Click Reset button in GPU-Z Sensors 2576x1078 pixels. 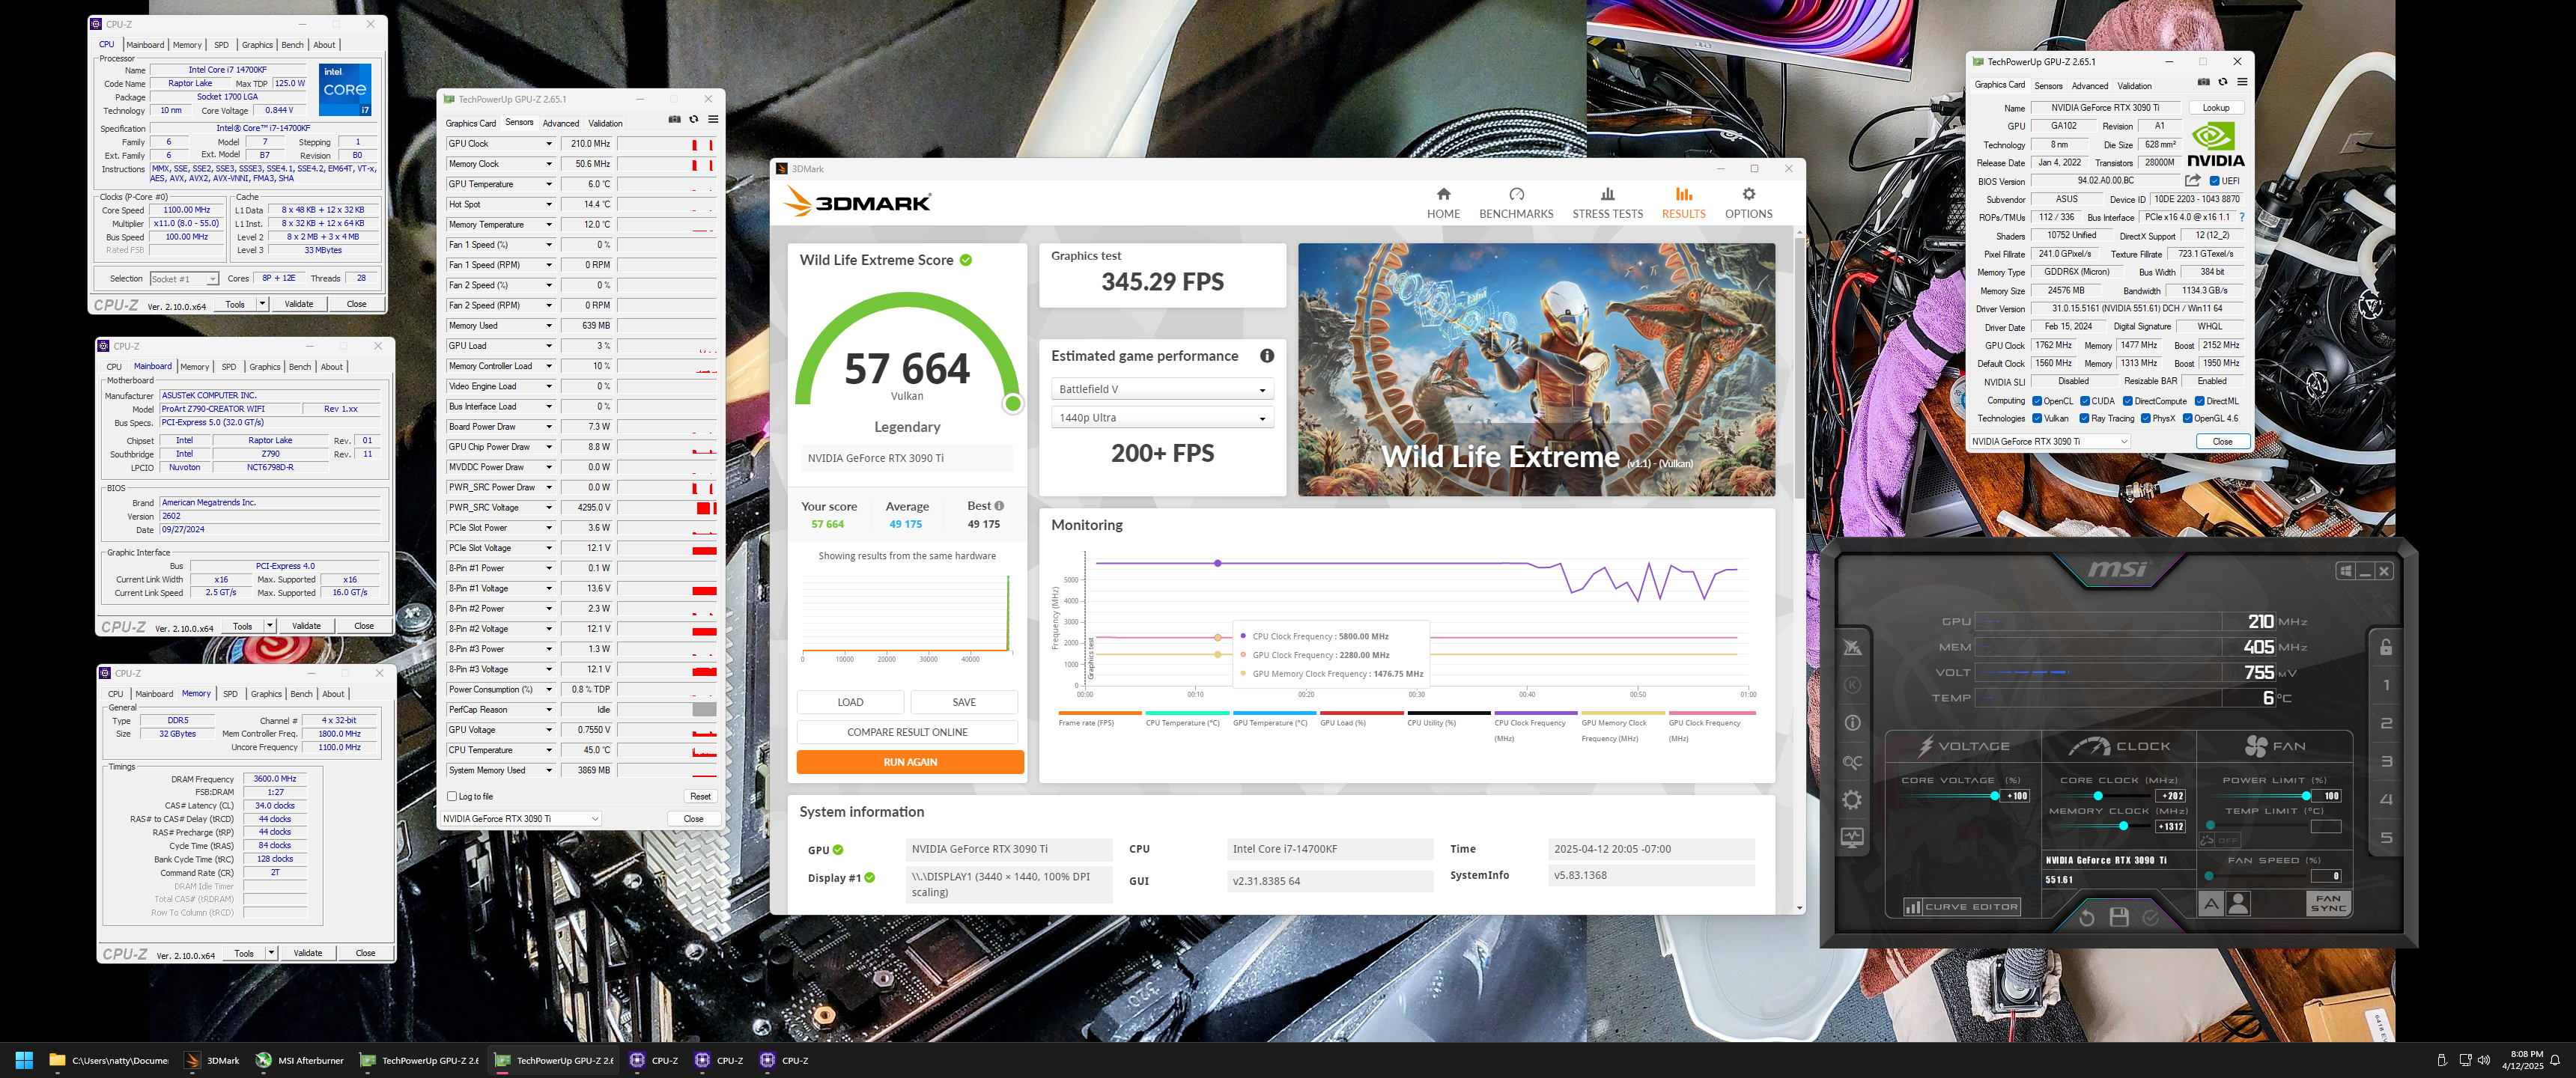point(700,797)
